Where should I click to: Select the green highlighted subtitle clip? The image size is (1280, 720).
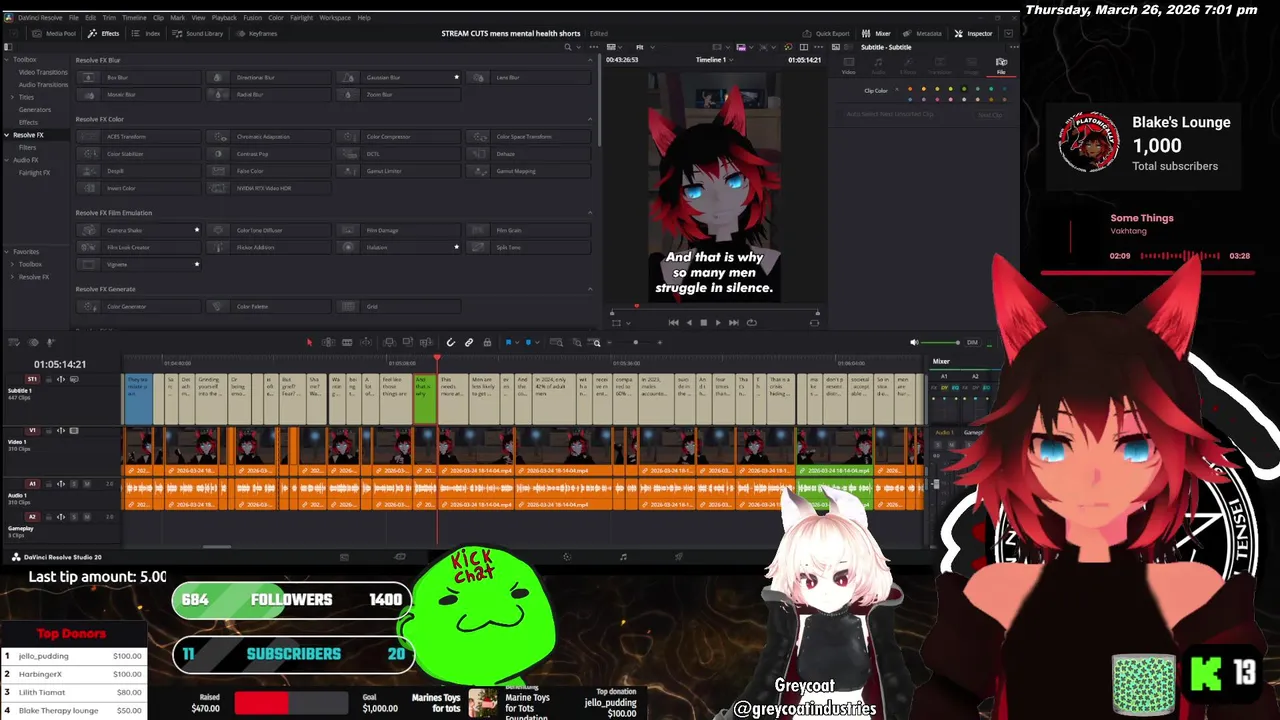424,398
